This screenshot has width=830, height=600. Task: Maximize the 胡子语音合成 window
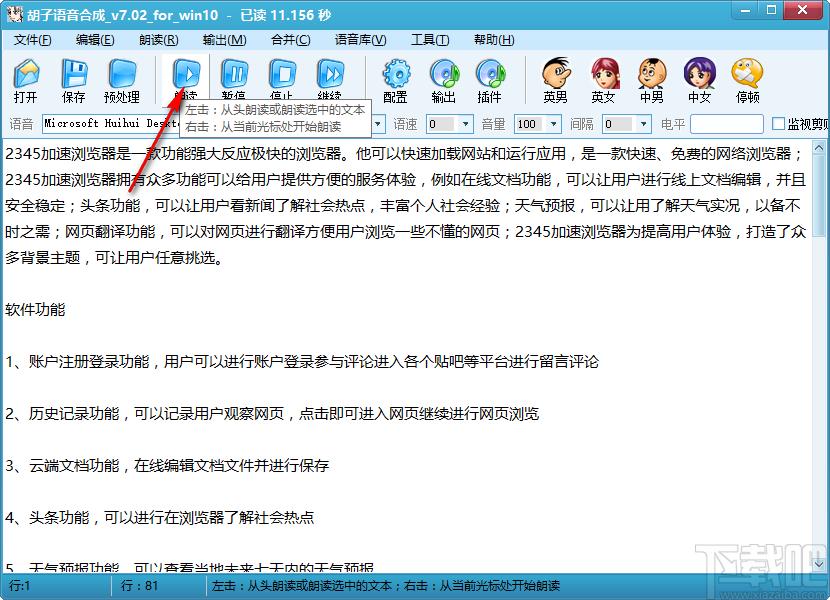coord(771,10)
